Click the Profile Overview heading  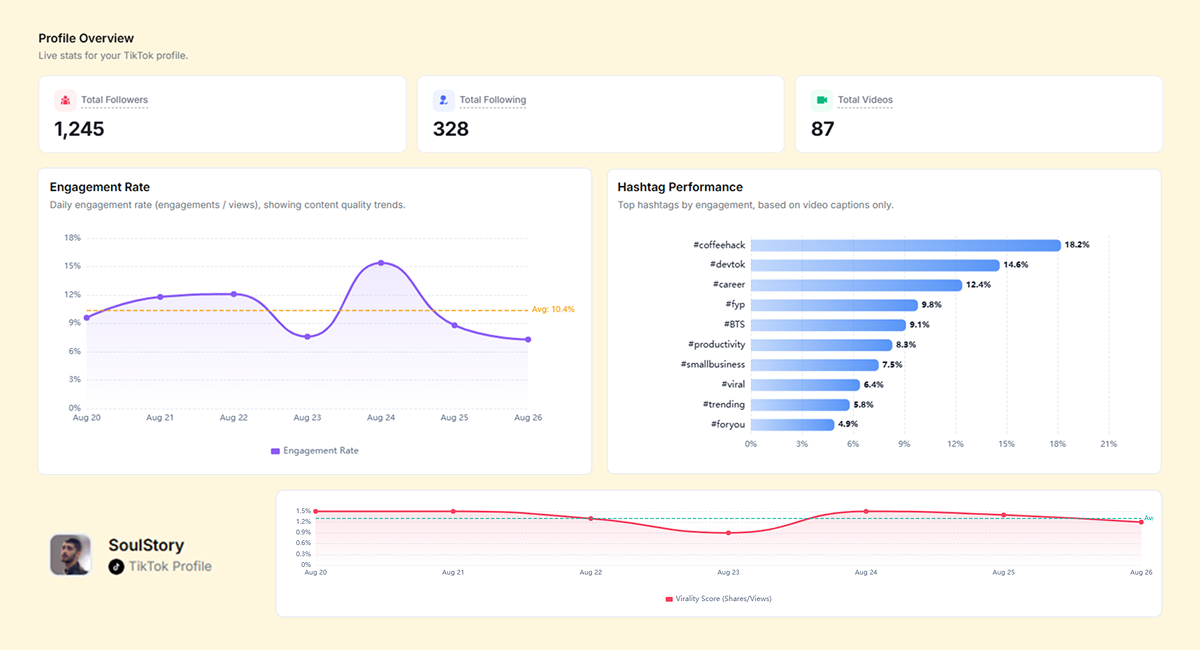point(86,38)
